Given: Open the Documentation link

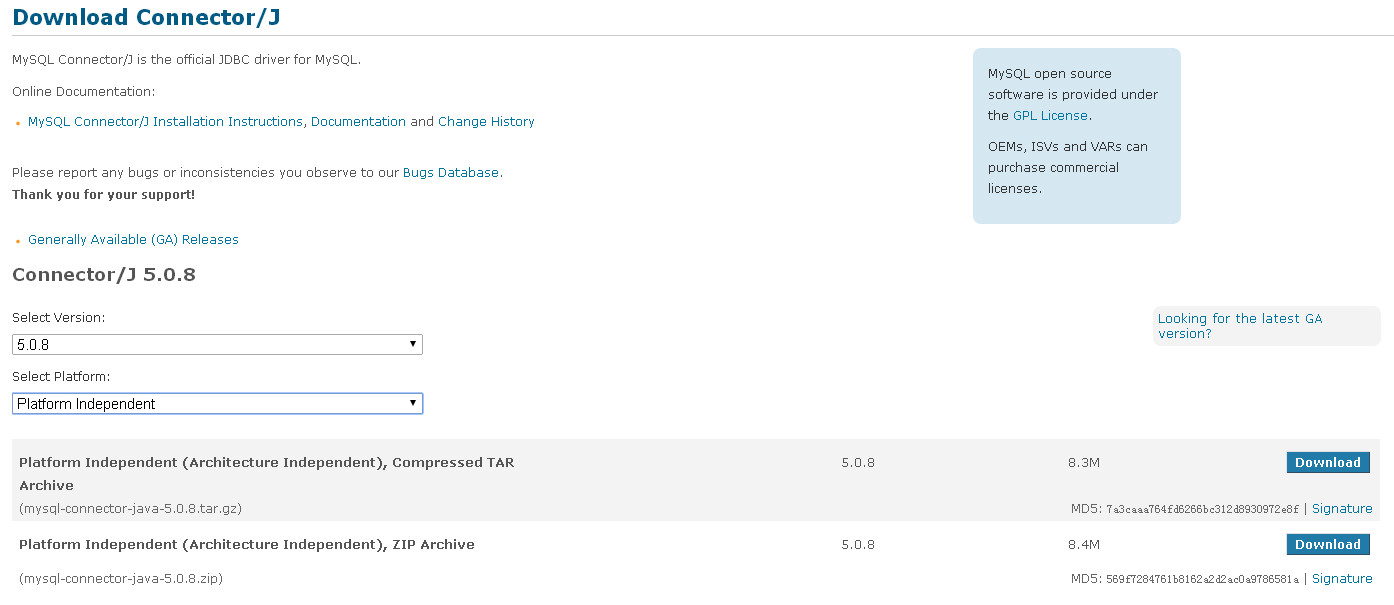Looking at the screenshot, I should [x=358, y=122].
